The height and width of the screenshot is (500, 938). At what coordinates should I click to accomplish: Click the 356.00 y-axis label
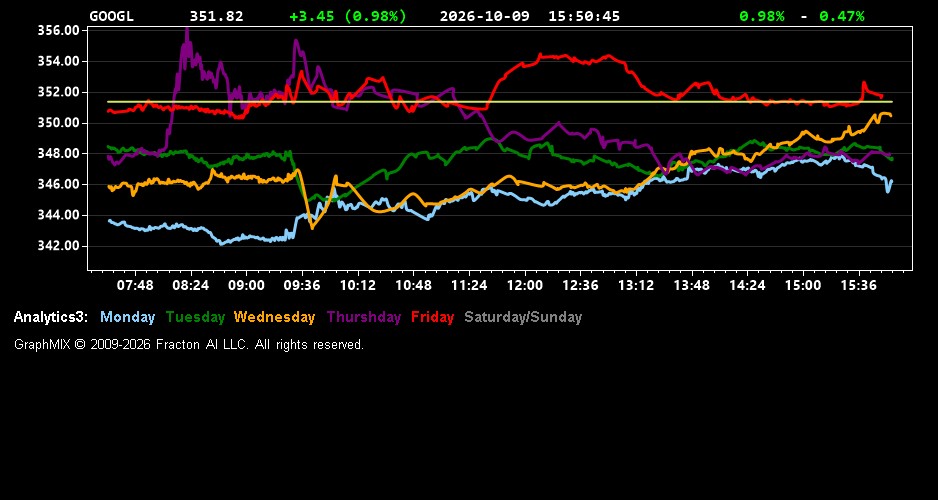tap(58, 31)
